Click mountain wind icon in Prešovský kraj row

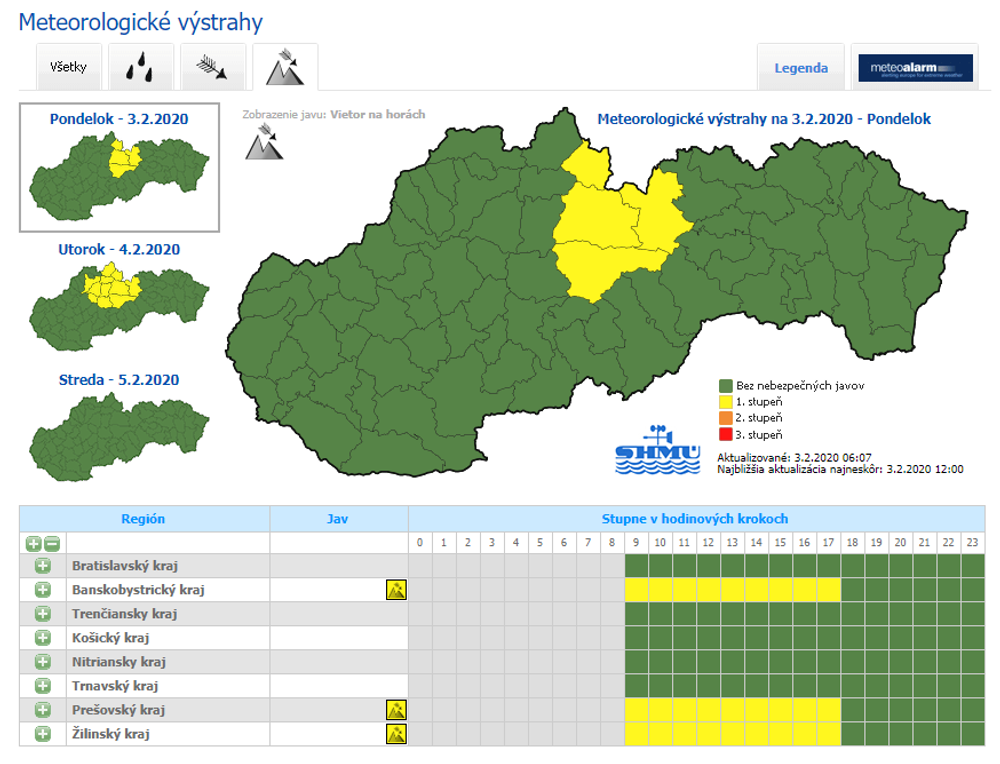pos(396,710)
